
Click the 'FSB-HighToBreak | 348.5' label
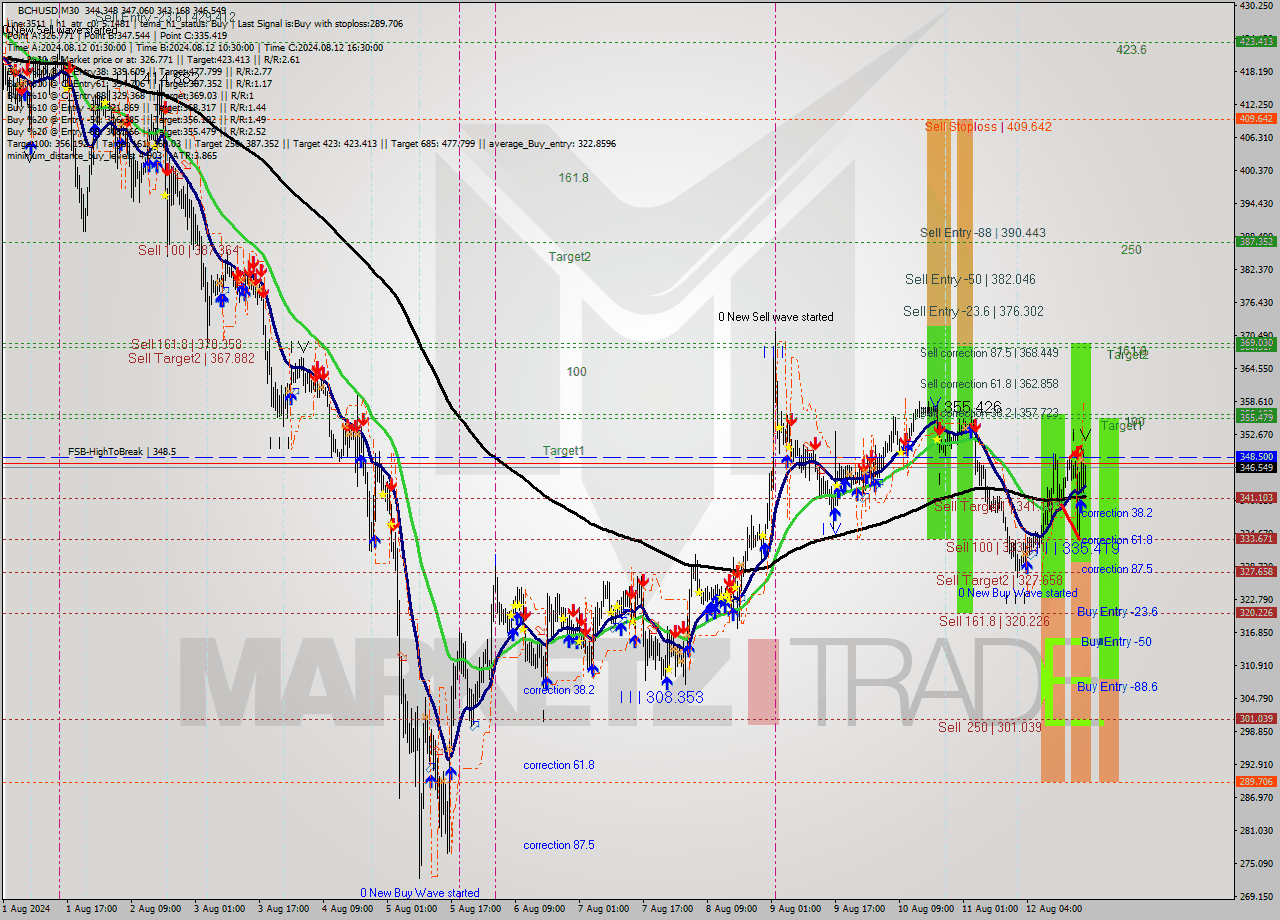[x=122, y=452]
